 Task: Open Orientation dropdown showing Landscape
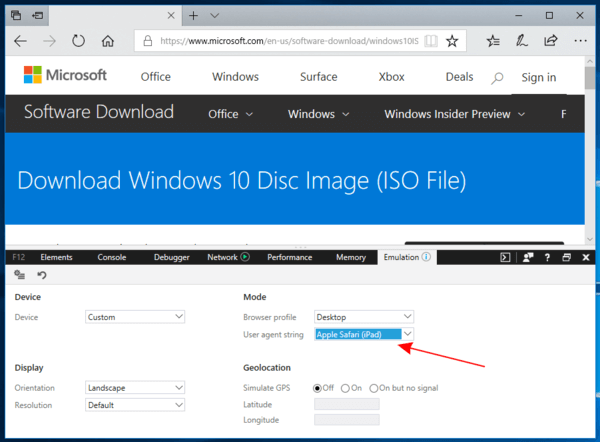135,388
